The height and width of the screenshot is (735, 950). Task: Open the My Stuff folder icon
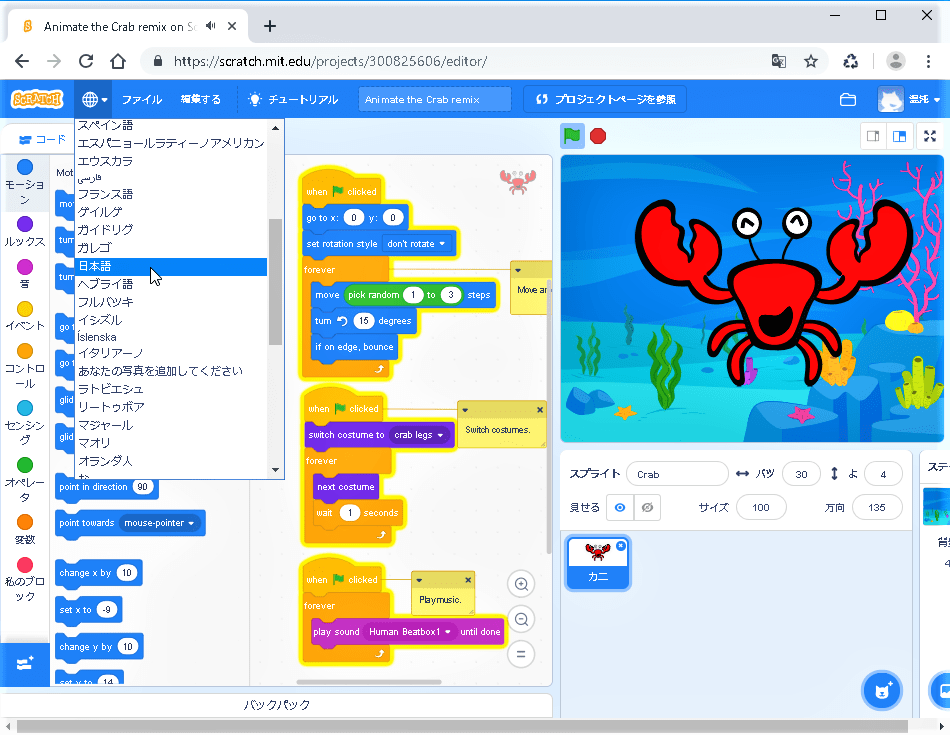point(848,99)
